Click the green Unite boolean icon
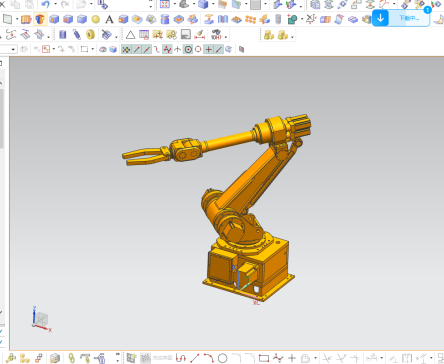This screenshot has height=364, width=444. click(x=292, y=19)
